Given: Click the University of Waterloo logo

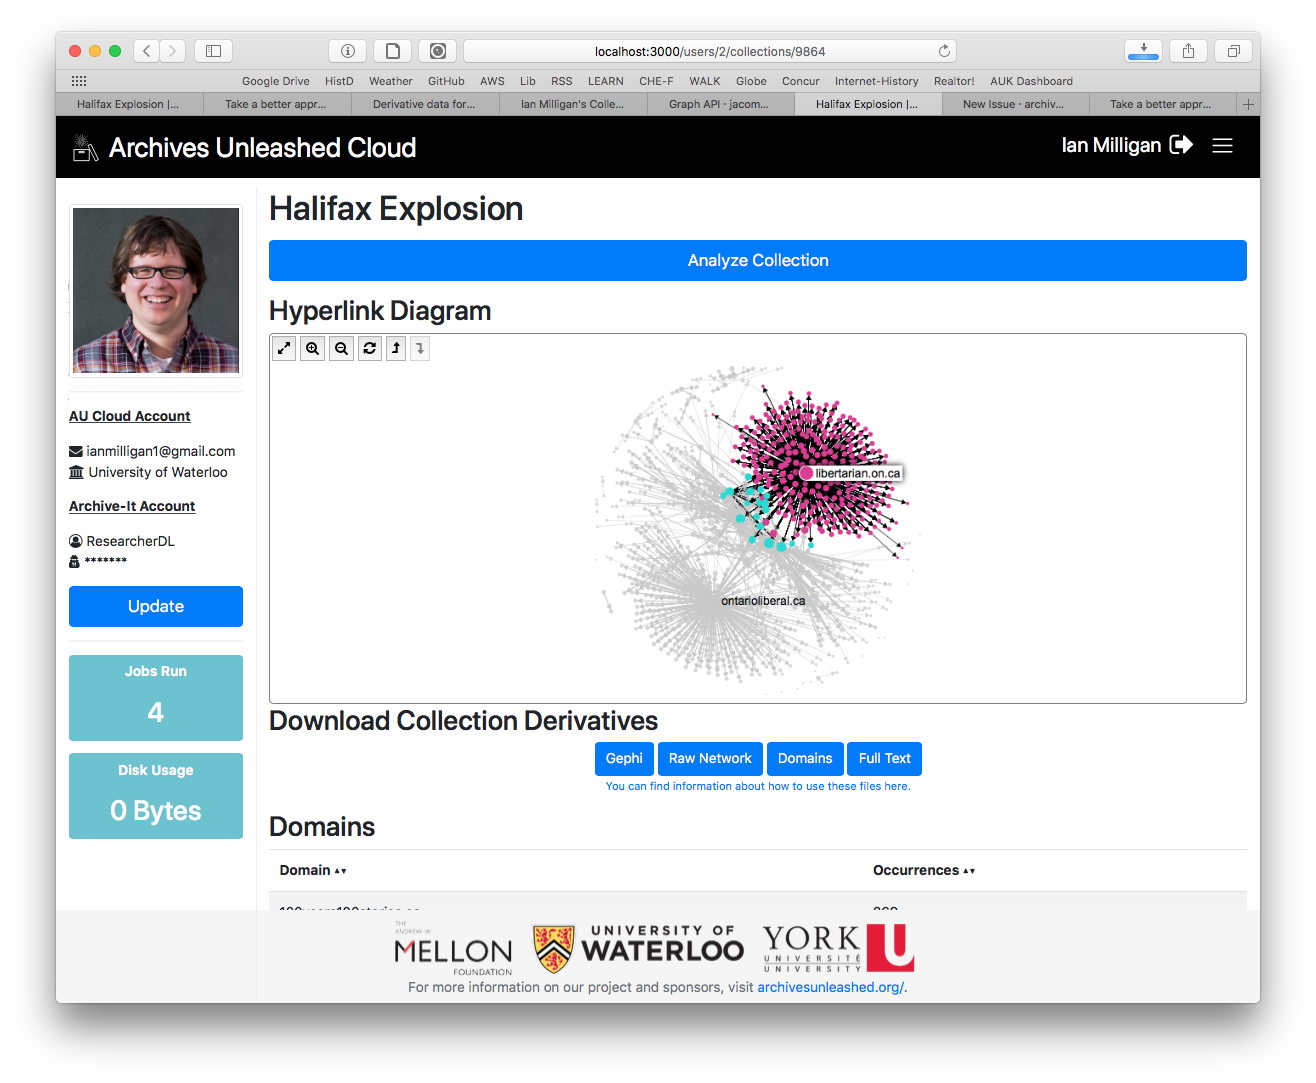Looking at the screenshot, I should coord(638,948).
